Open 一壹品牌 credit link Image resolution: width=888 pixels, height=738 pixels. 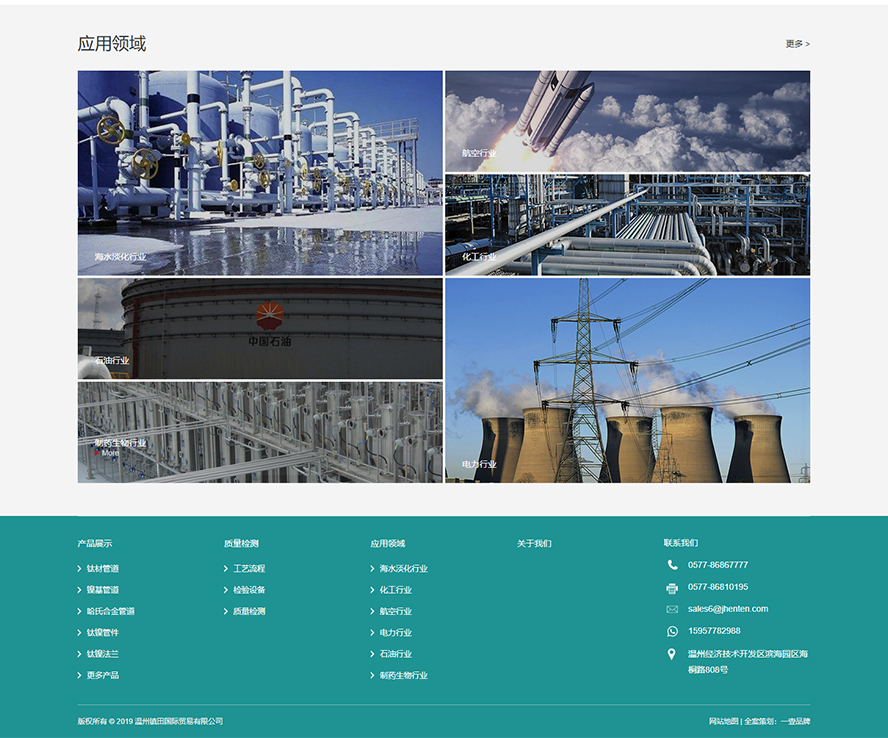coord(795,721)
